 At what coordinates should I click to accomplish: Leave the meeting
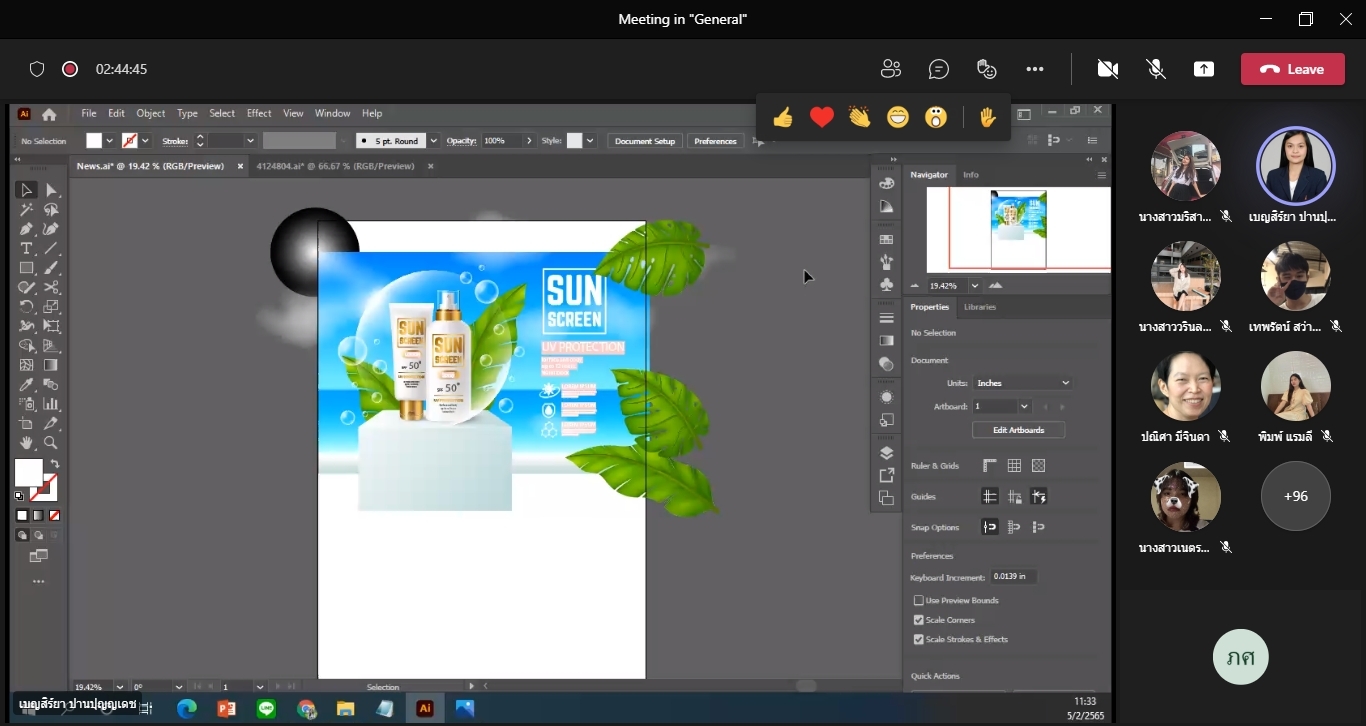[x=1292, y=69]
